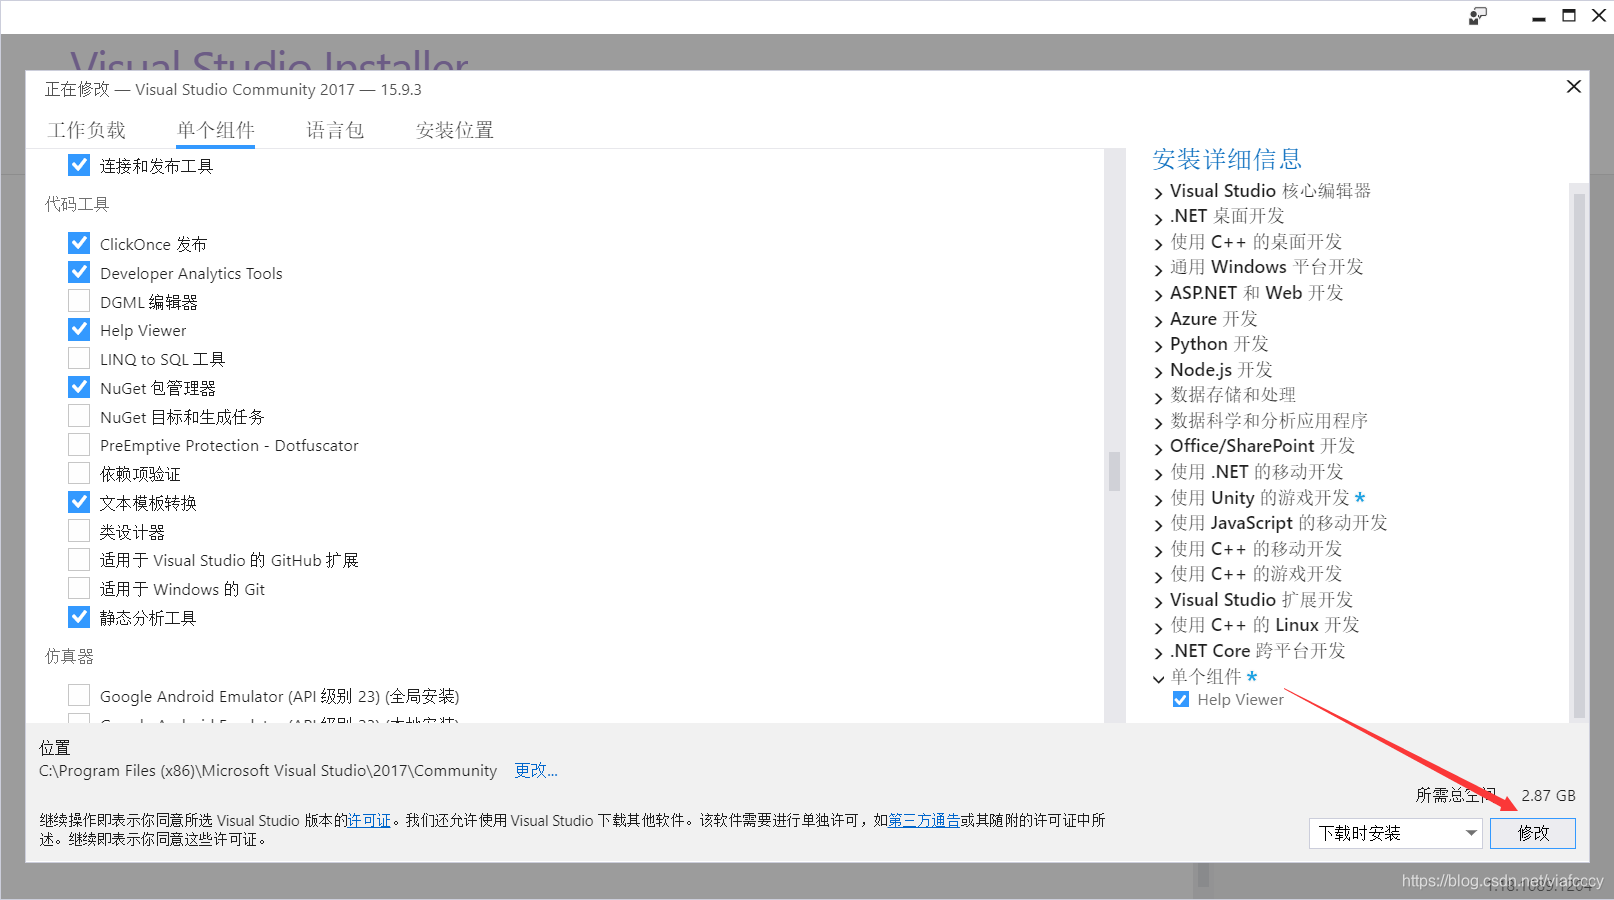Click the feedback icon in the title bar

[x=1478, y=16]
